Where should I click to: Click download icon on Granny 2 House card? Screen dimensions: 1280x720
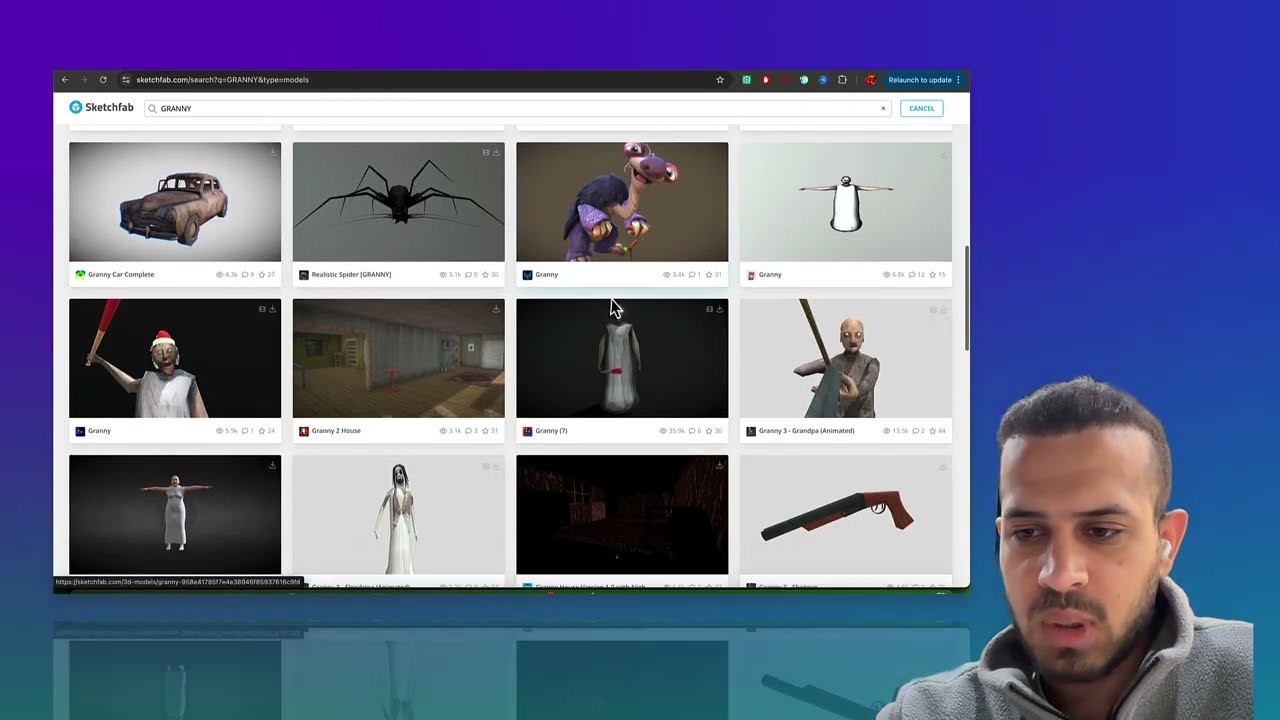496,309
